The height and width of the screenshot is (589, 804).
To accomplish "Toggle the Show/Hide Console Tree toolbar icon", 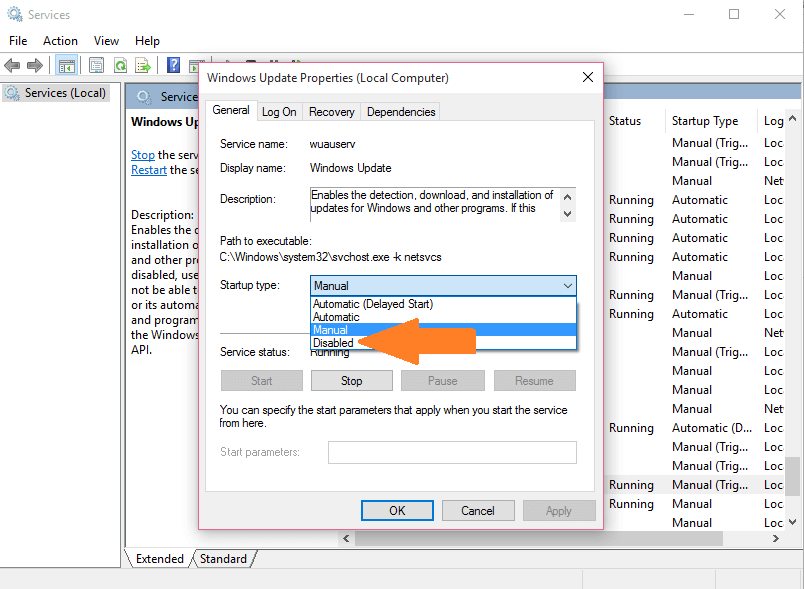I will click(x=67, y=66).
